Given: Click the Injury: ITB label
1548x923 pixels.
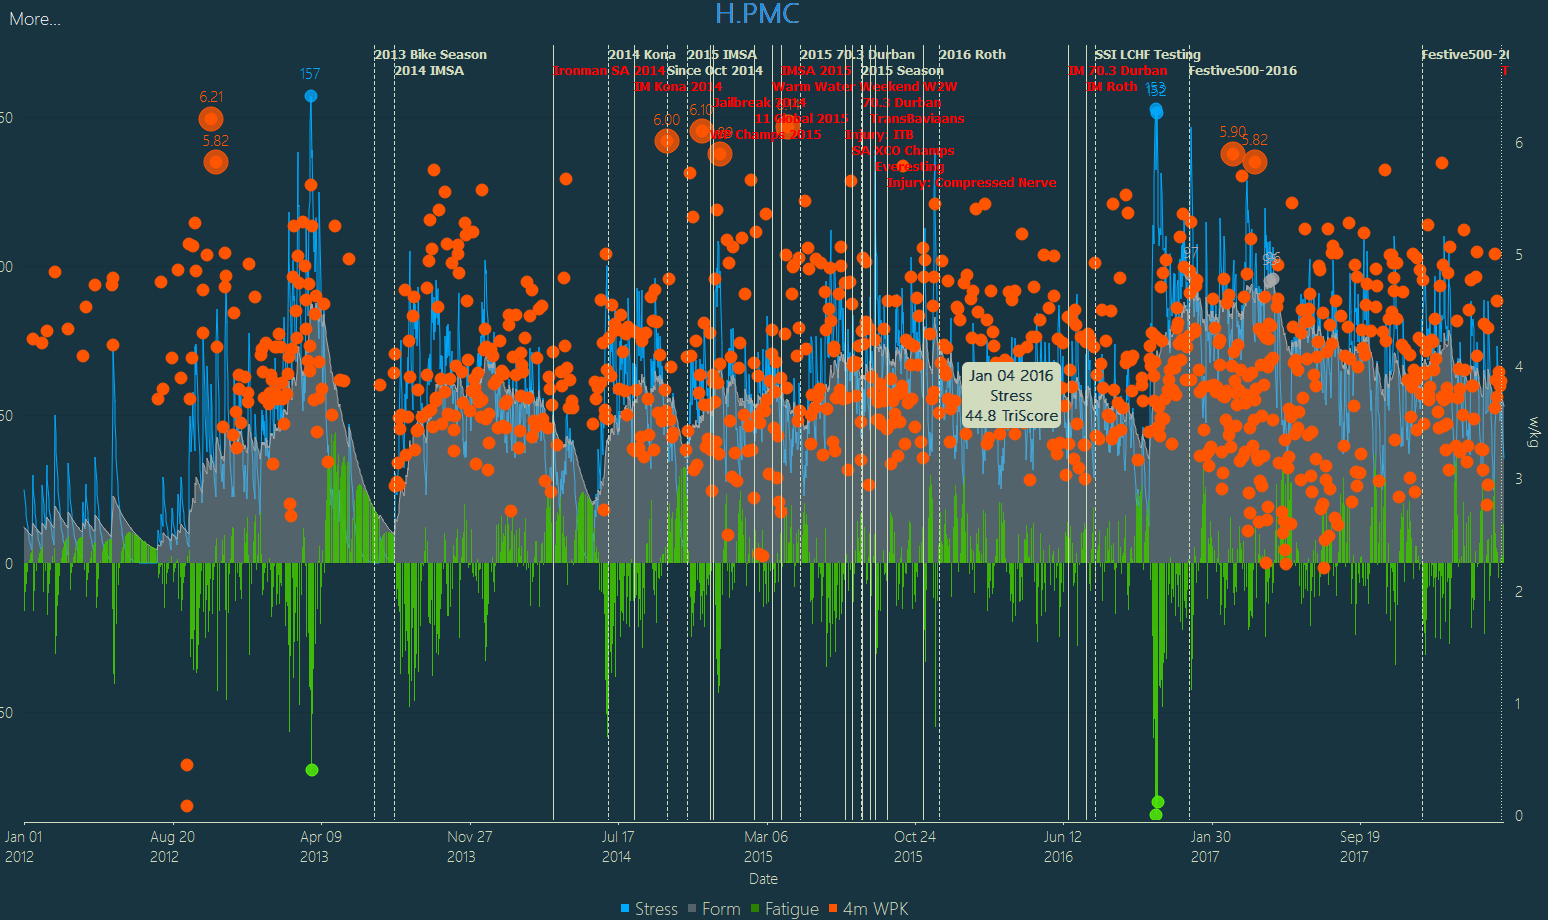Looking at the screenshot, I should pos(879,135).
